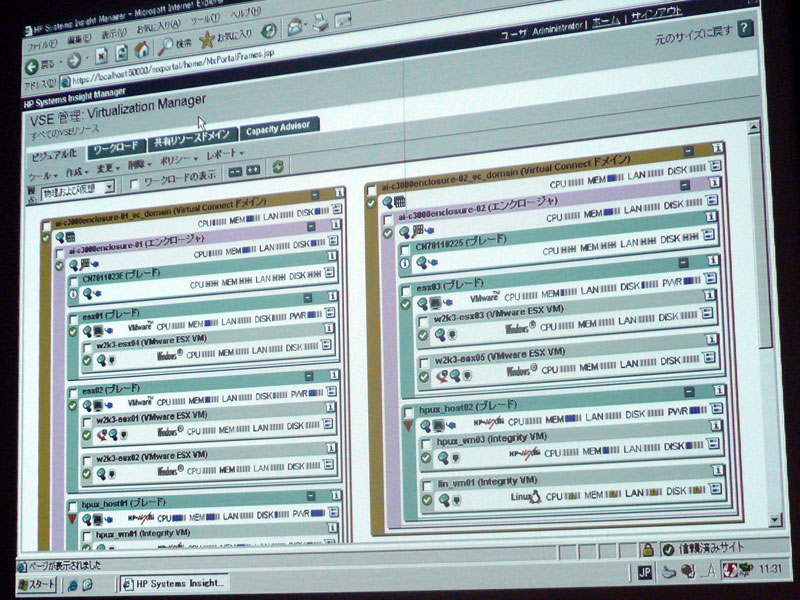Check the esx03 blade checkbox

[406, 291]
